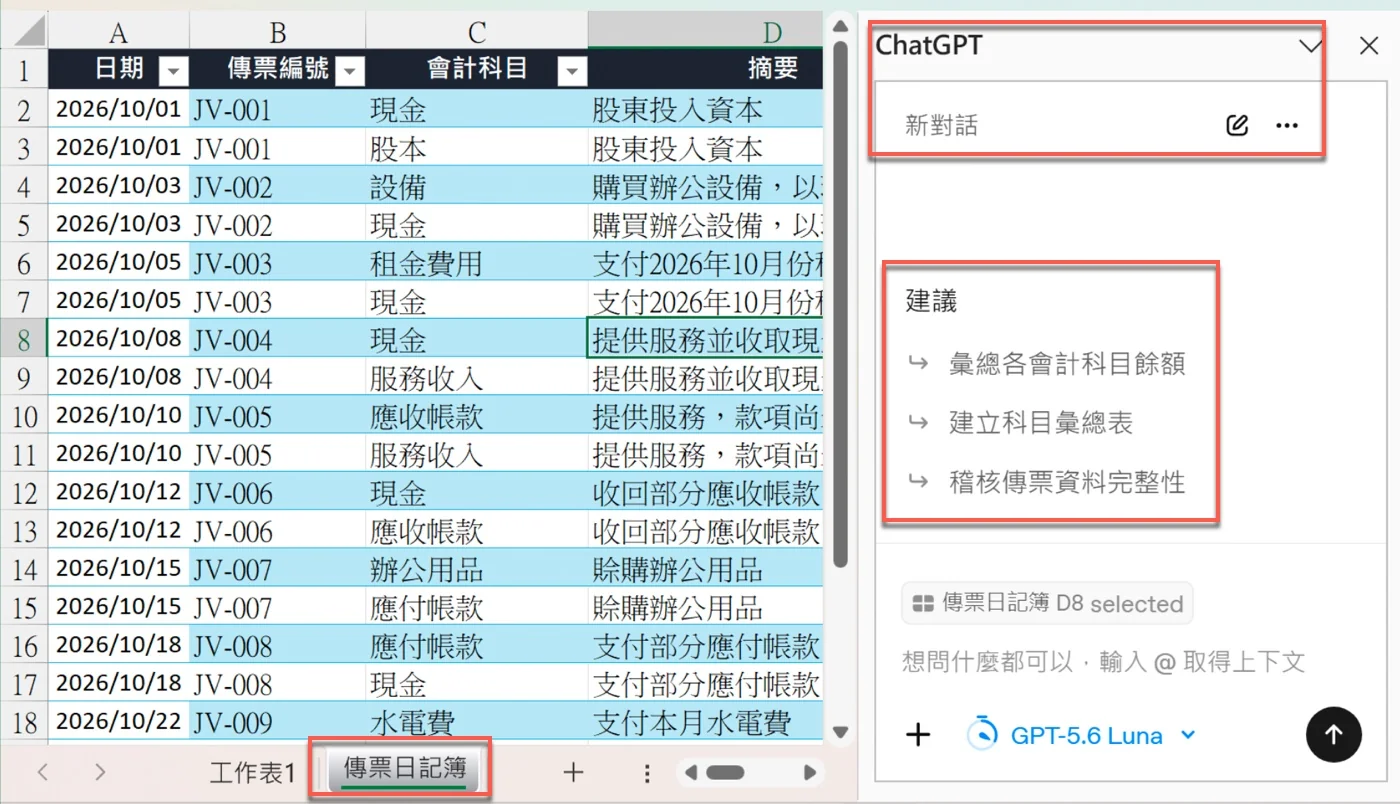This screenshot has width=1400, height=804.
Task: Close the ChatGPT side panel
Action: (x=1369, y=45)
